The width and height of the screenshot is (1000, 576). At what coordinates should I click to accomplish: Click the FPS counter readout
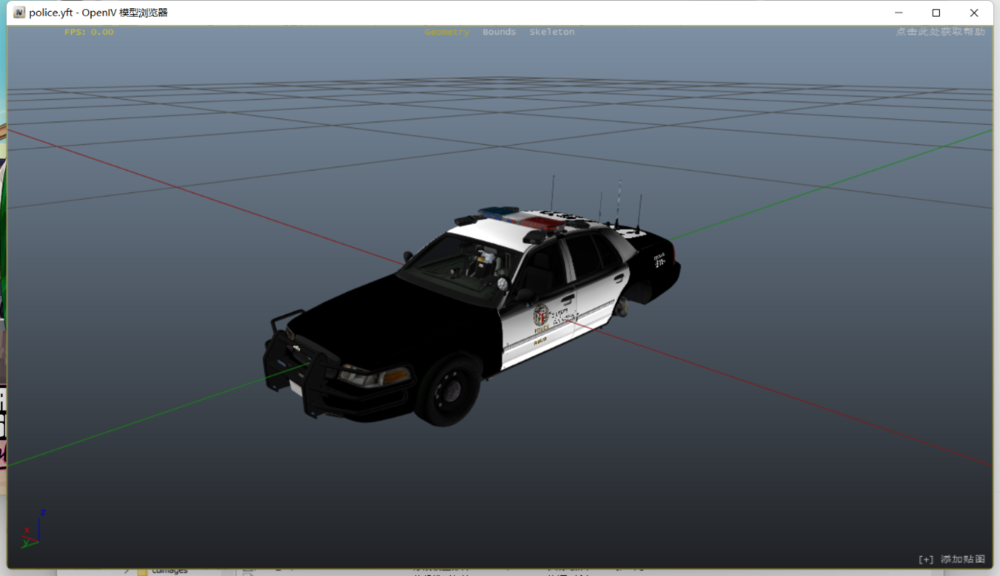pyautogui.click(x=86, y=31)
